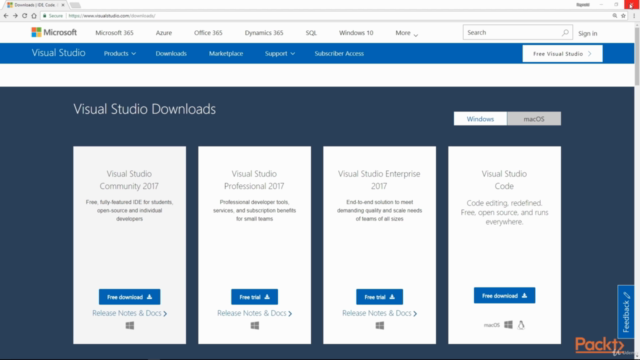The image size is (640, 360).
Task: Click the browser forward arrow
Action: point(15,16)
